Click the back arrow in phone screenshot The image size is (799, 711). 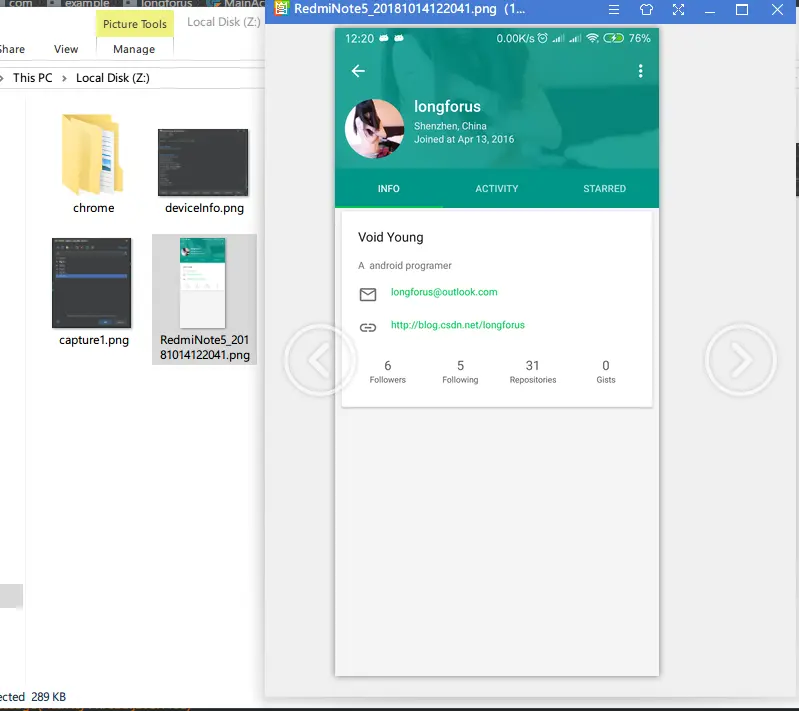(358, 71)
